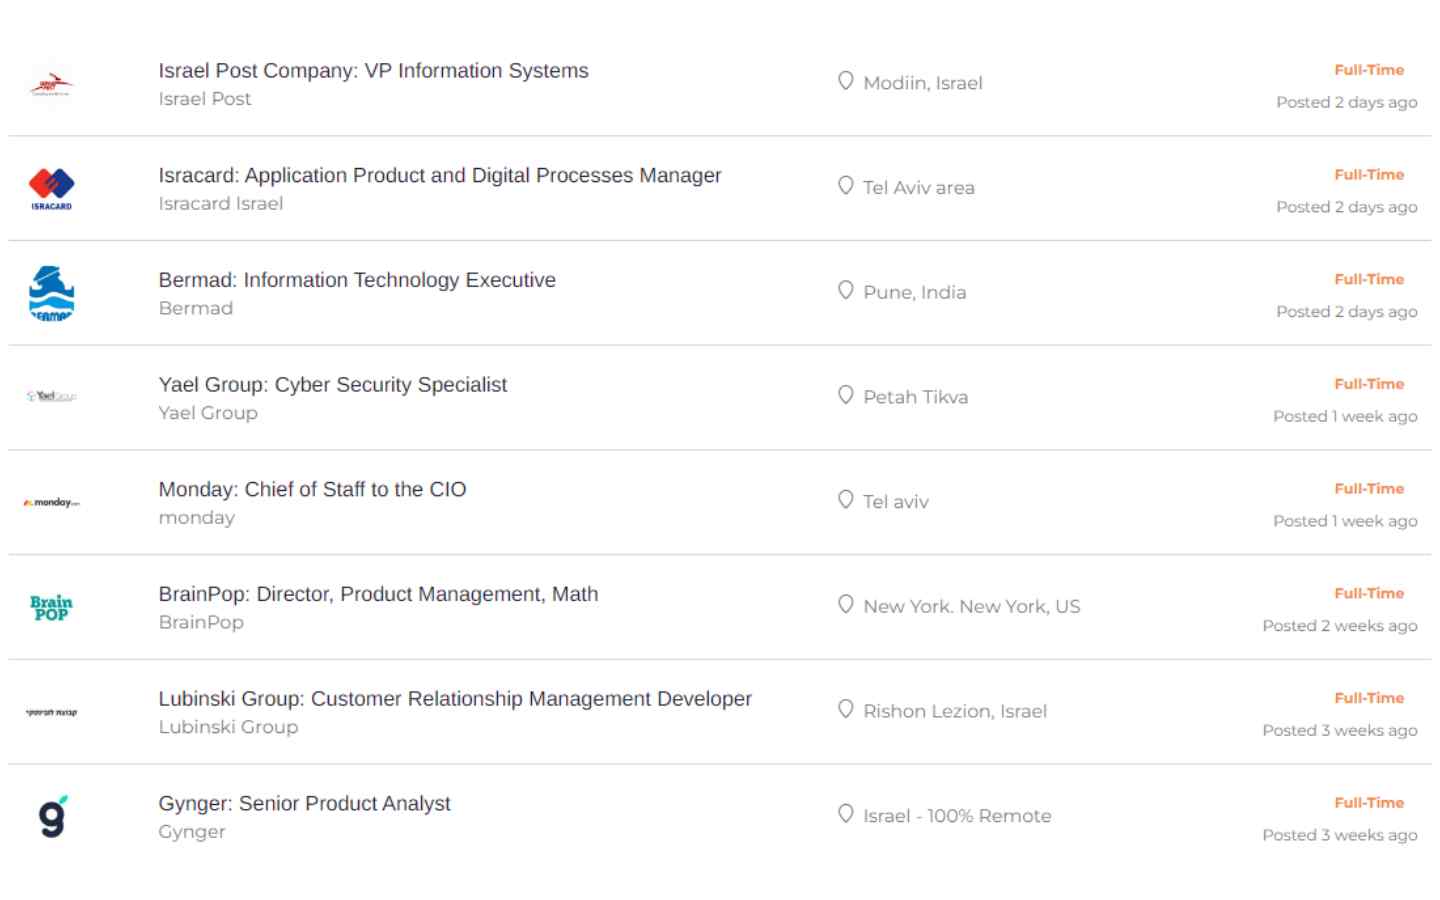Open Isracard Application Product Manager listing

tap(439, 176)
